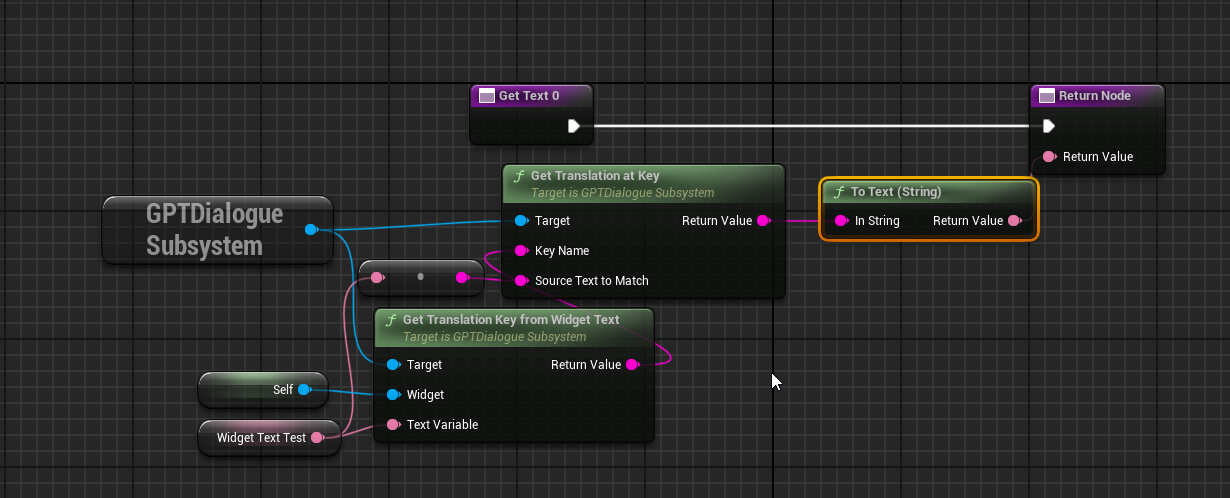Click the Get Text 0 execution output pin

[x=574, y=126]
